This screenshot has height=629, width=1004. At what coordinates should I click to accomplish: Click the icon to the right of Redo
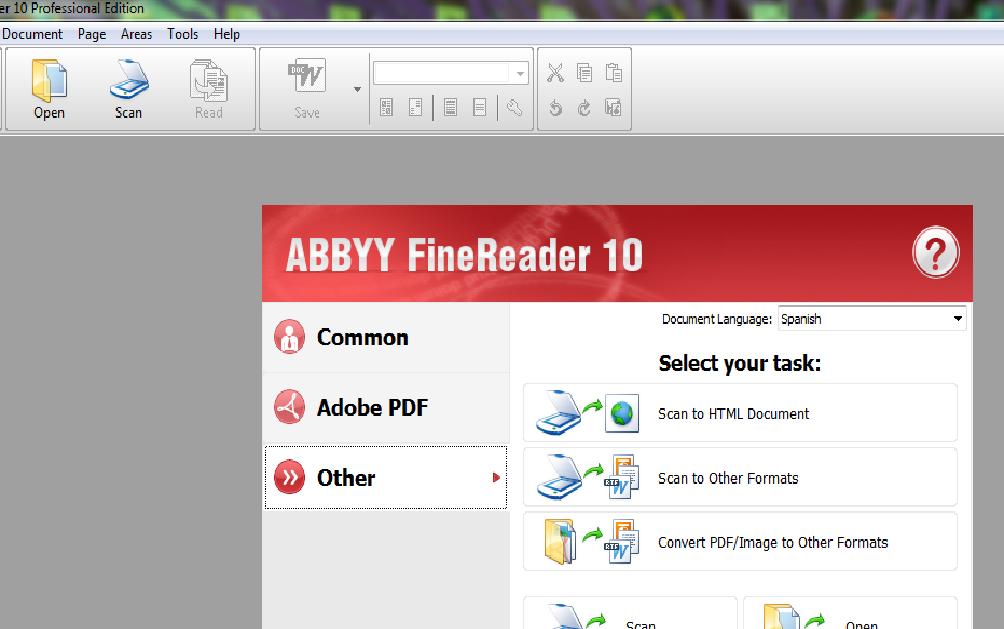[613, 108]
